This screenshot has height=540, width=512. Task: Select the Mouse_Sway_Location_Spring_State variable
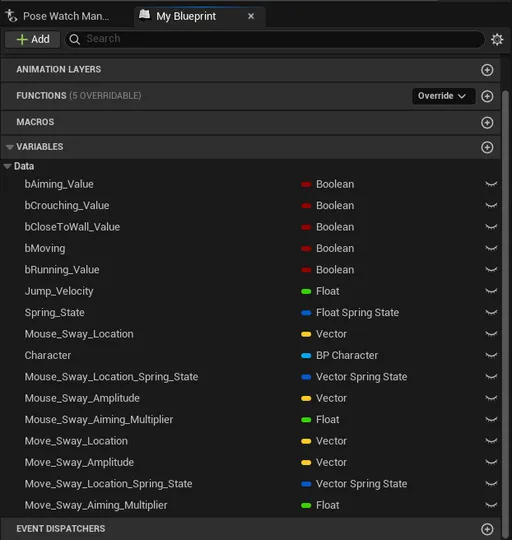(111, 377)
